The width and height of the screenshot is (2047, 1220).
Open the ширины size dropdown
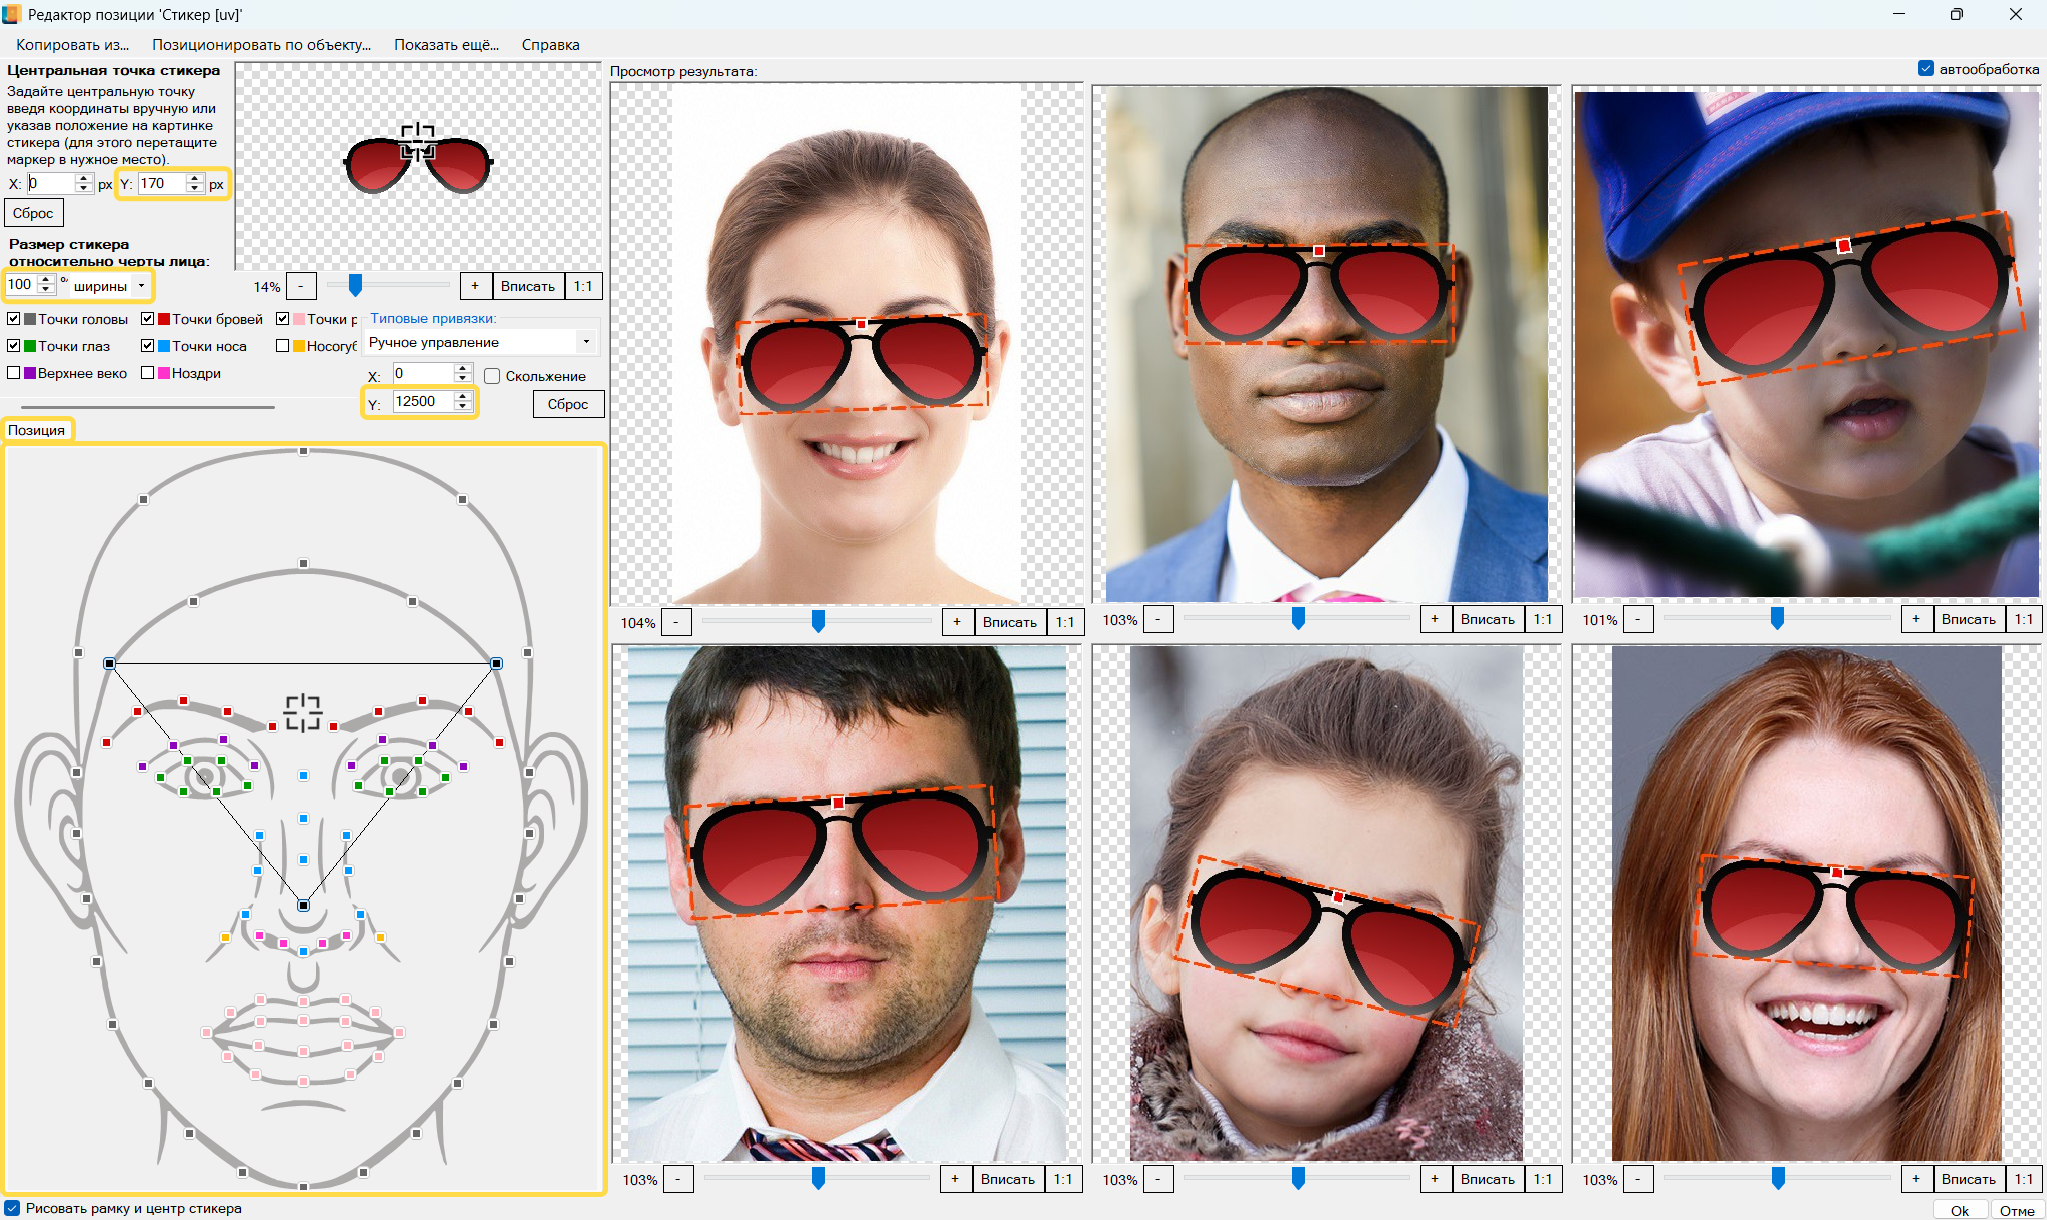pyautogui.click(x=141, y=286)
